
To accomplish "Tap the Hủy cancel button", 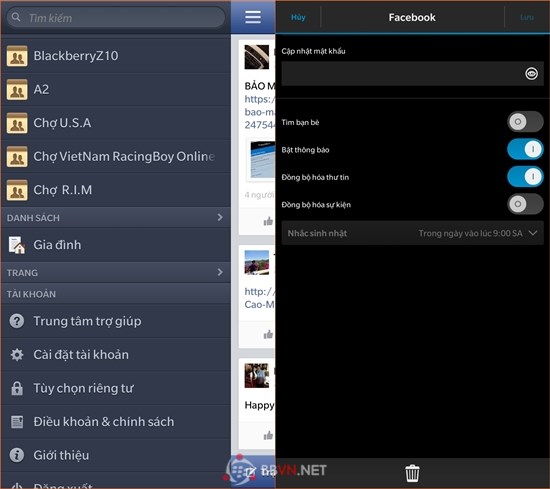I will [298, 17].
